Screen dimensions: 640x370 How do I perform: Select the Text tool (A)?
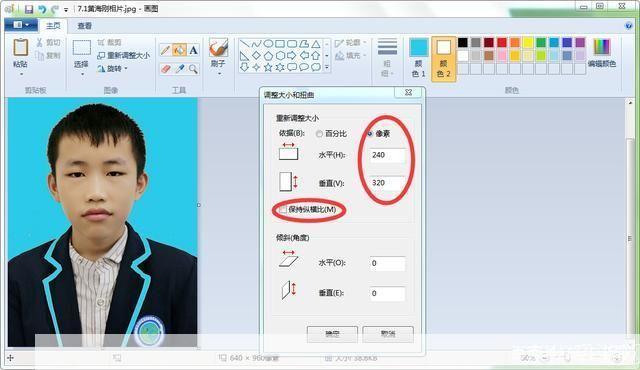point(193,50)
